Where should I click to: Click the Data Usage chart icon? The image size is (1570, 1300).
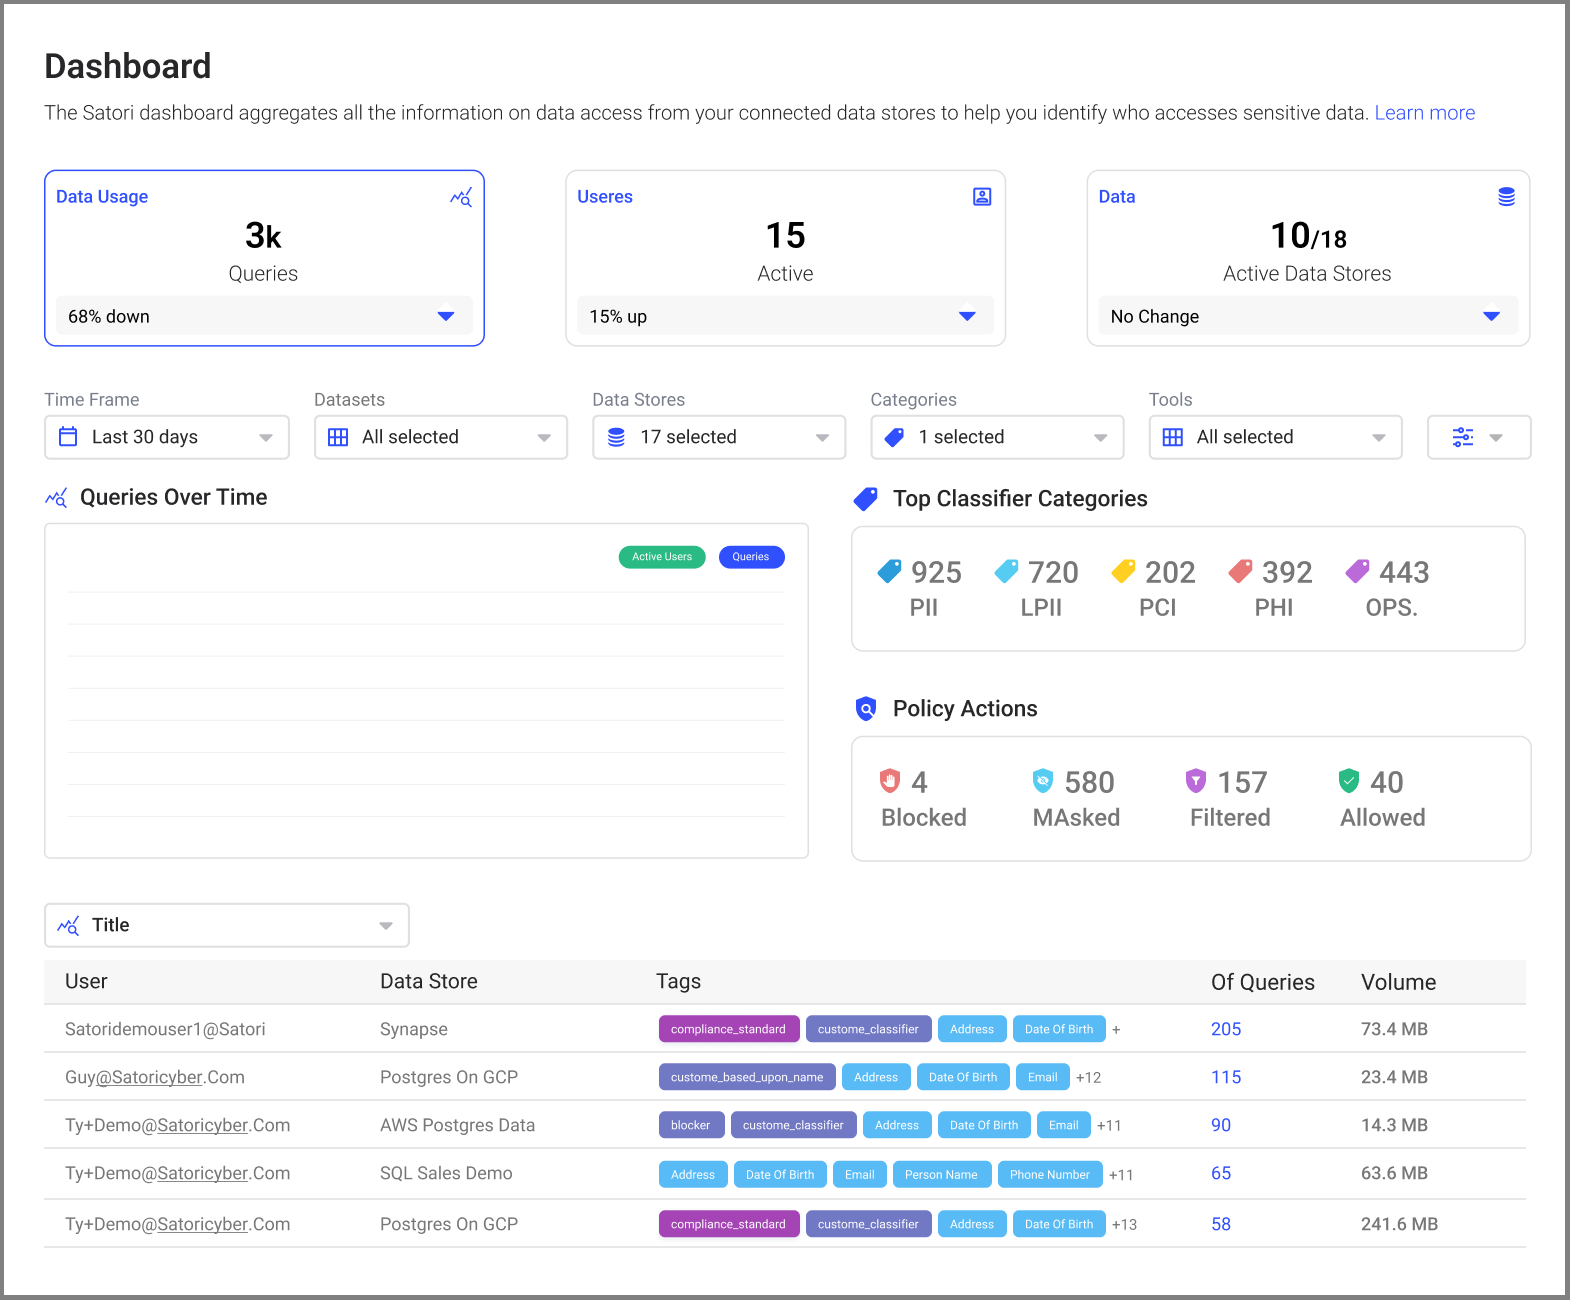pyautogui.click(x=461, y=197)
